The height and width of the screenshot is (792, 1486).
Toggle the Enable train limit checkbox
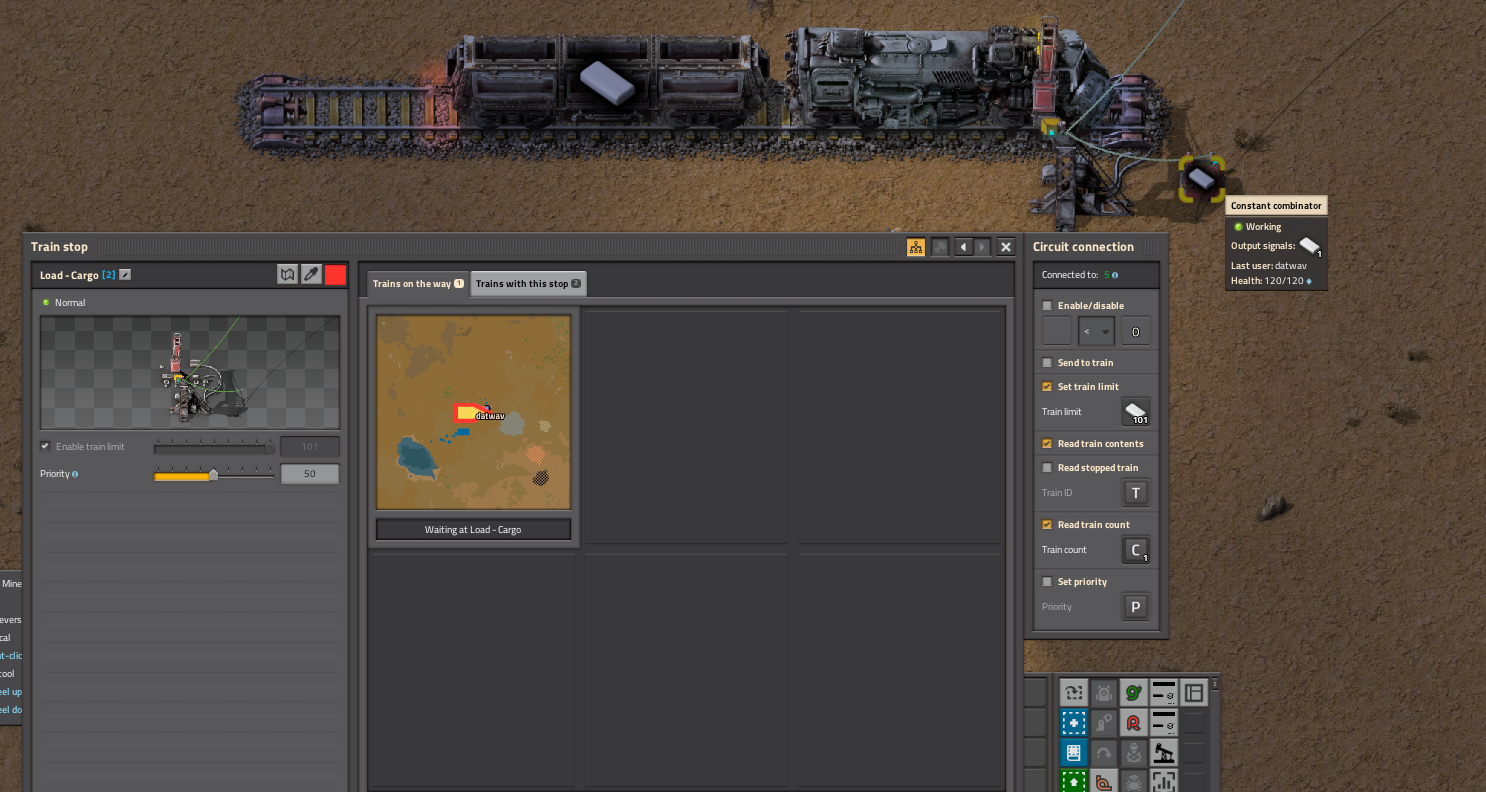[x=45, y=446]
